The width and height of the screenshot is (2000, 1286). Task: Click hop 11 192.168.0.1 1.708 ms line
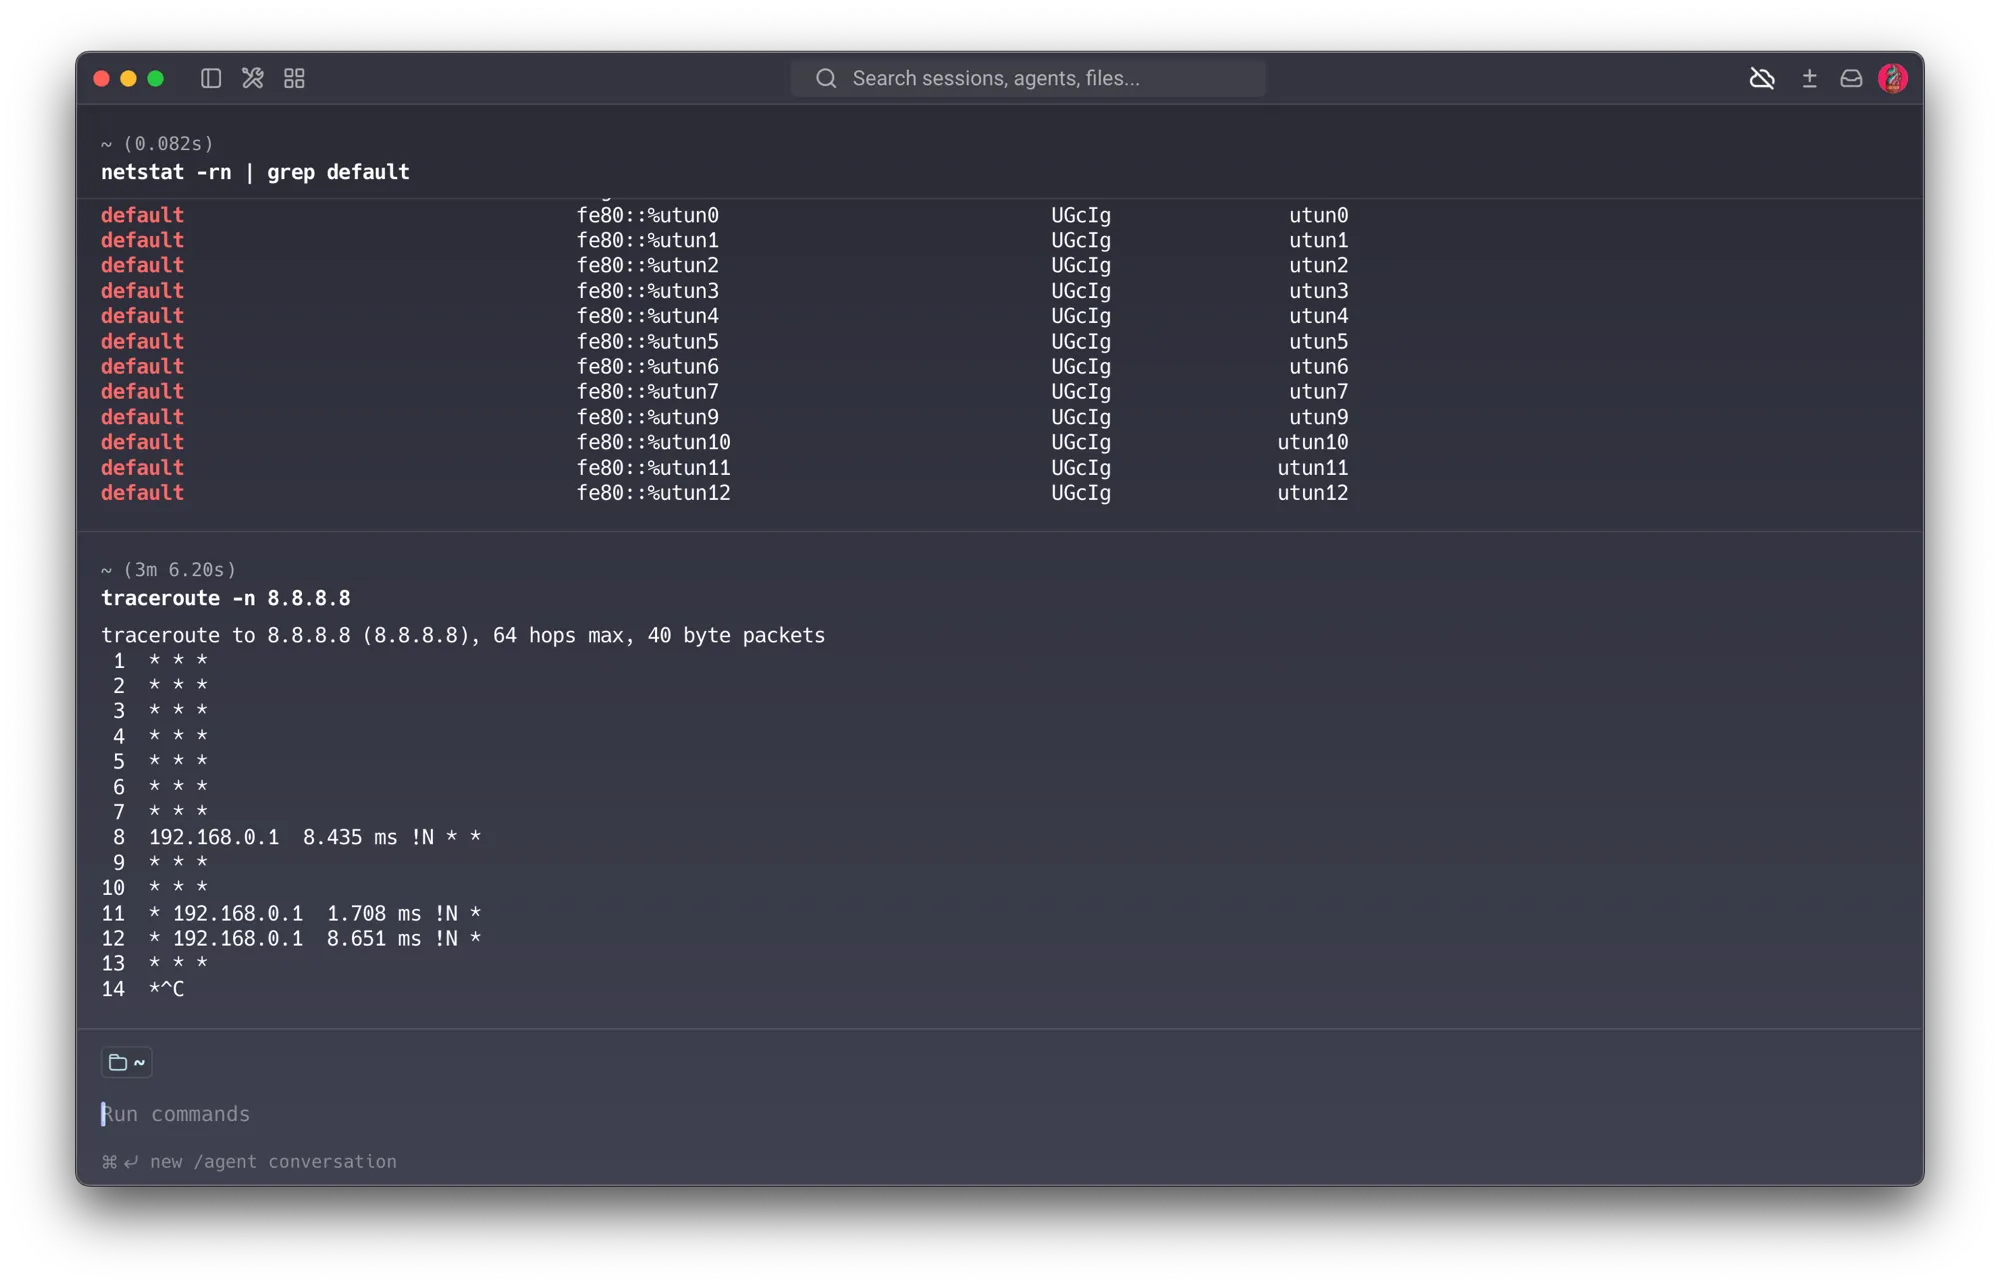291,913
